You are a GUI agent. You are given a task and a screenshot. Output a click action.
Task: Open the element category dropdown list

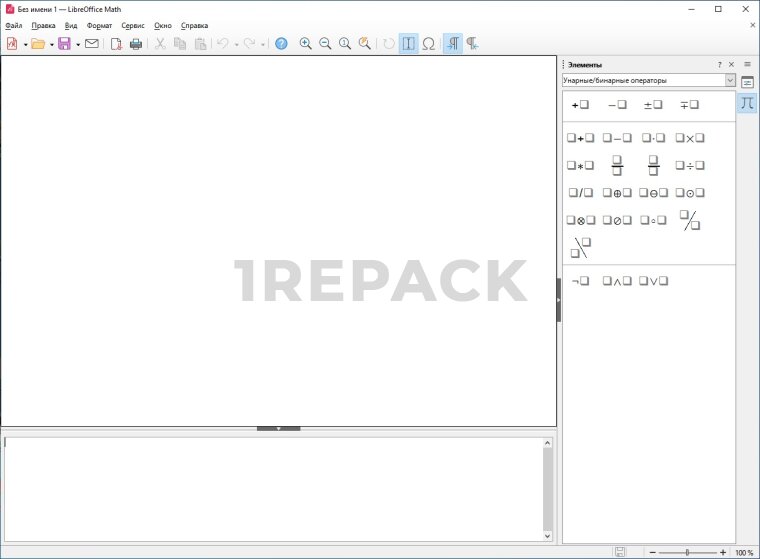(x=729, y=80)
